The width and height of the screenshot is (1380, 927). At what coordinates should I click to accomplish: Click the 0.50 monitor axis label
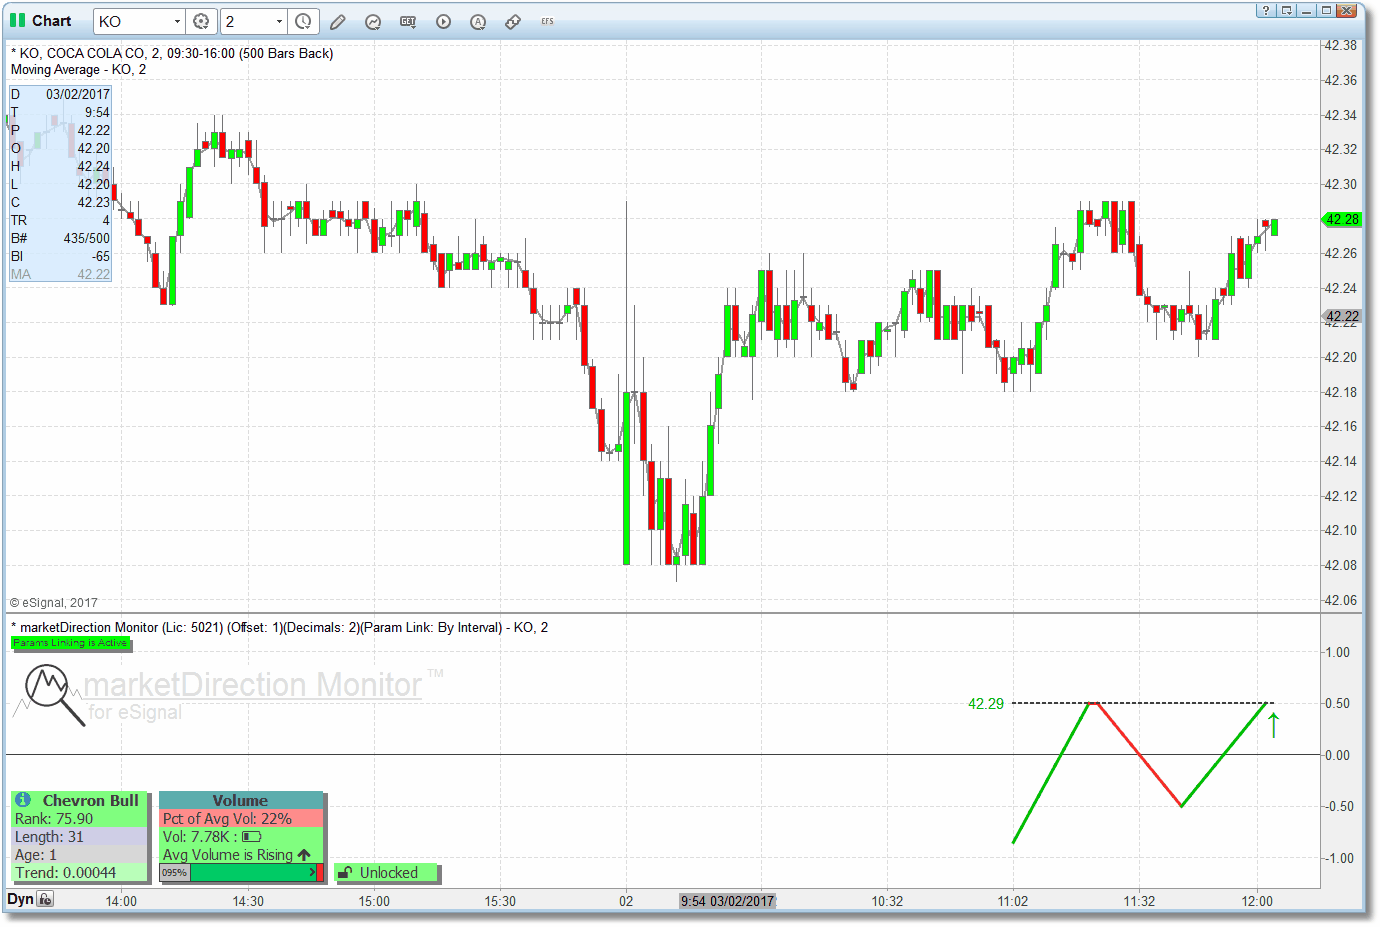click(x=1337, y=703)
